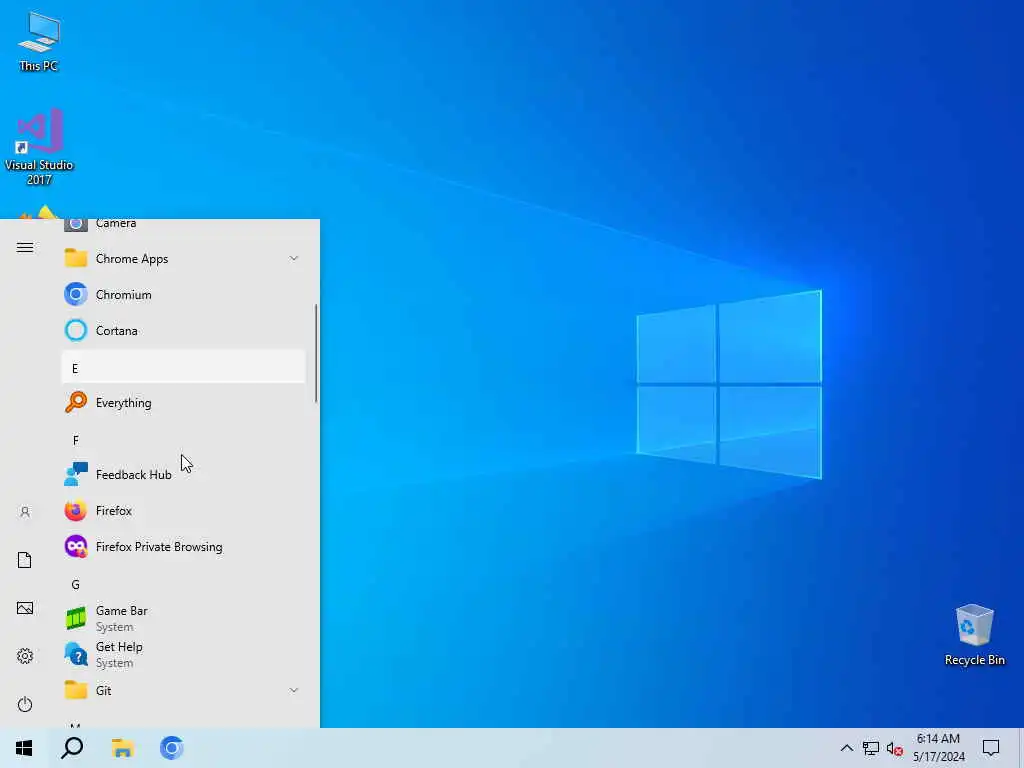Open Get Help system app
Viewport: 1024px width, 768px height.
(x=184, y=654)
